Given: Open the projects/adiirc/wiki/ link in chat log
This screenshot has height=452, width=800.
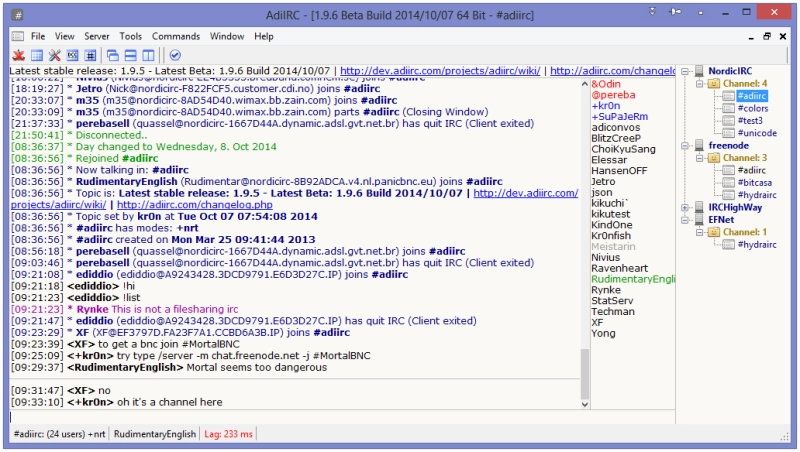Looking at the screenshot, I should point(59,205).
